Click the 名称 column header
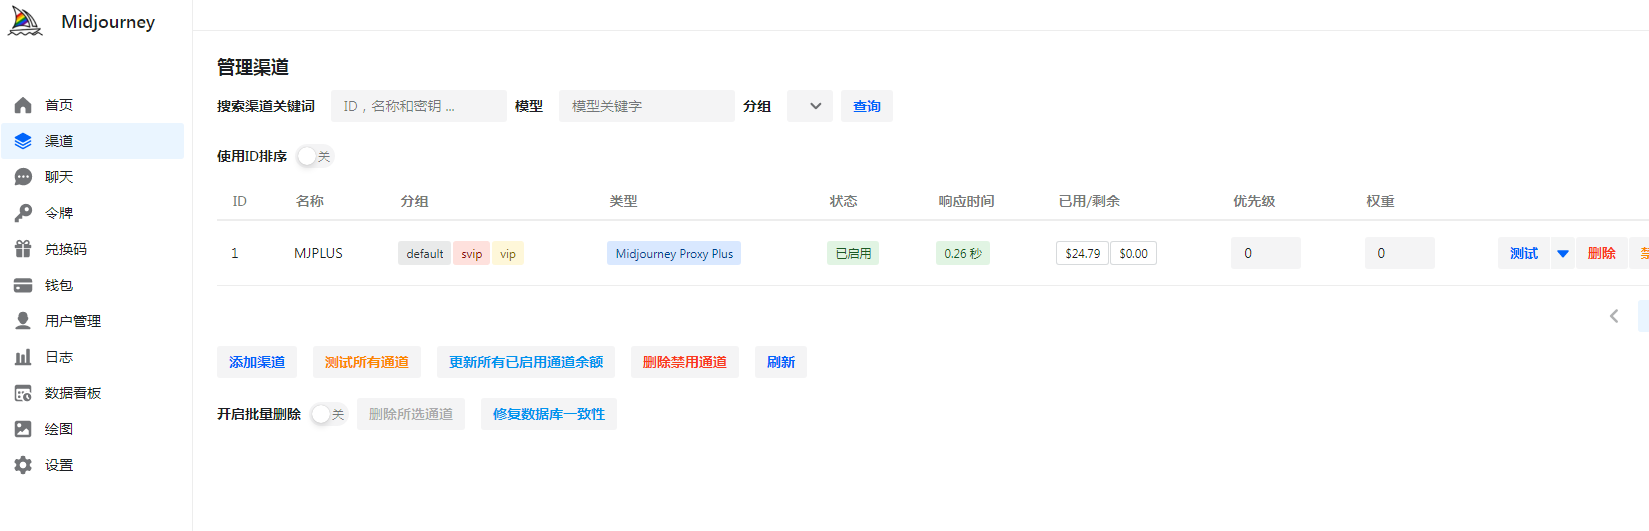Viewport: 1649px width, 531px height. 310,201
